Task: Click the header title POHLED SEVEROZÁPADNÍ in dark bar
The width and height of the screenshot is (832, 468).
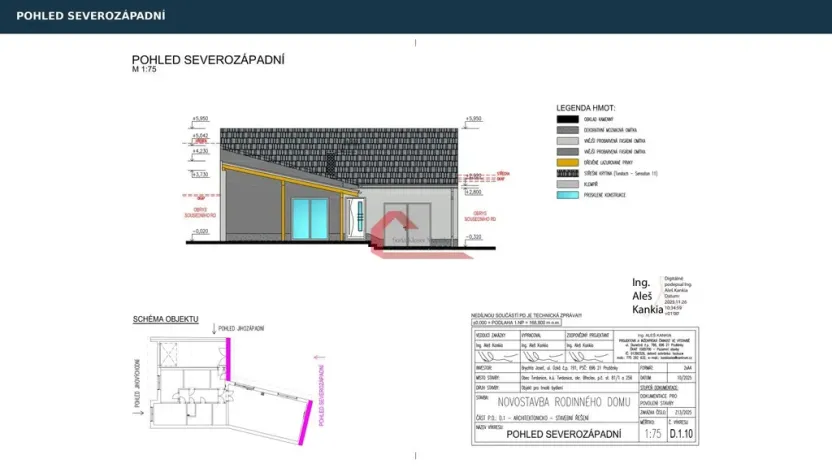Action: [91, 16]
